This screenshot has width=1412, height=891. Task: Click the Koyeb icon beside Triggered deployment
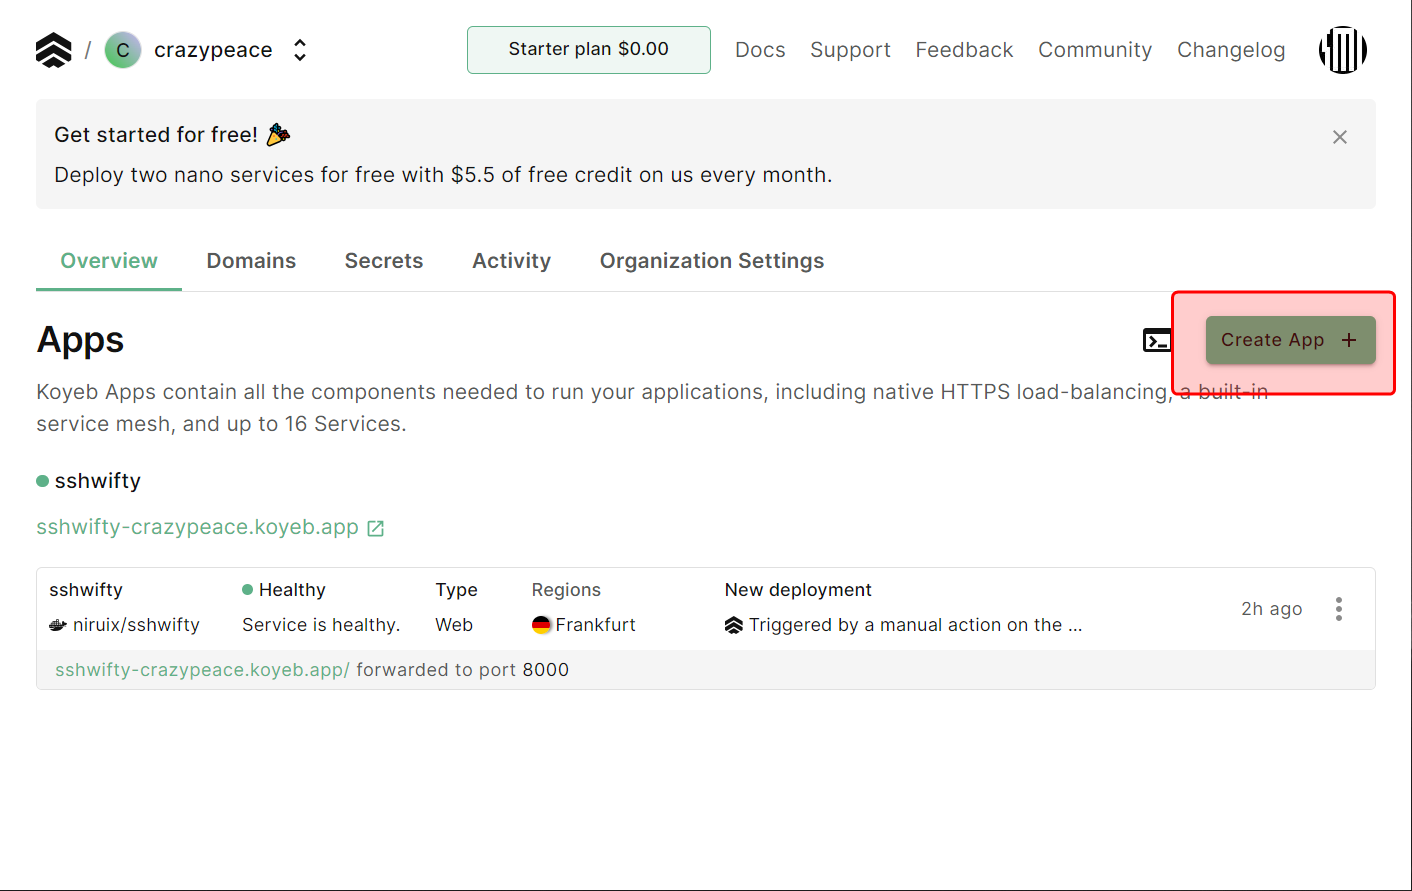(734, 625)
